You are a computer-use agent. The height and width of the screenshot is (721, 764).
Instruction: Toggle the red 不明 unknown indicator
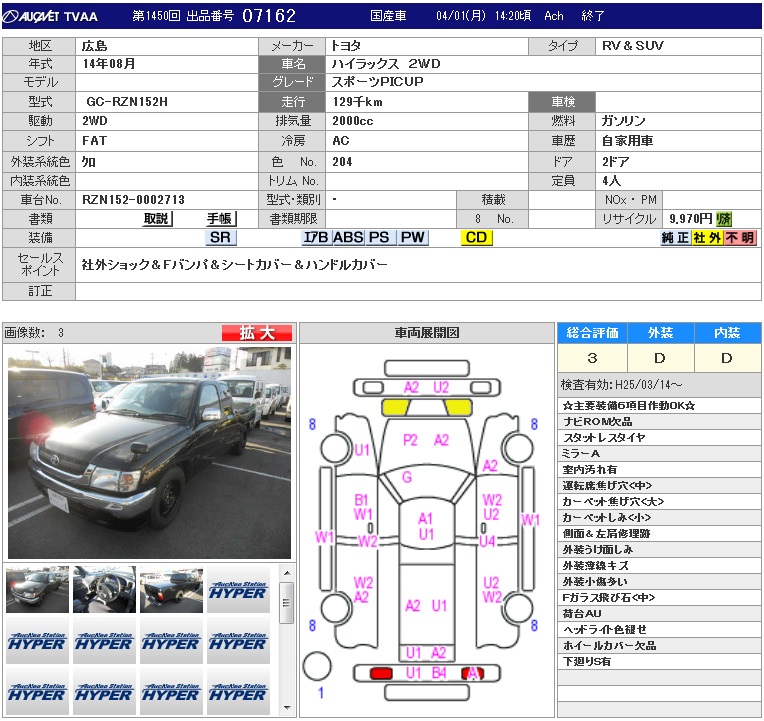(740, 238)
